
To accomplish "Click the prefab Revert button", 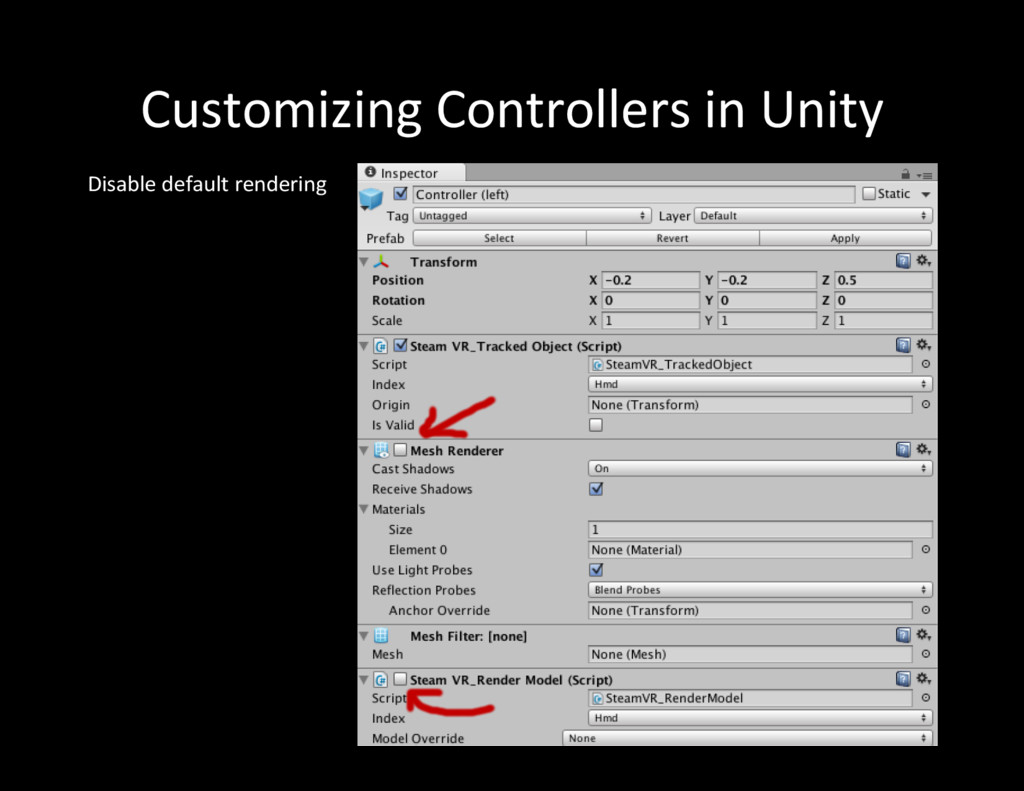I will click(x=673, y=238).
